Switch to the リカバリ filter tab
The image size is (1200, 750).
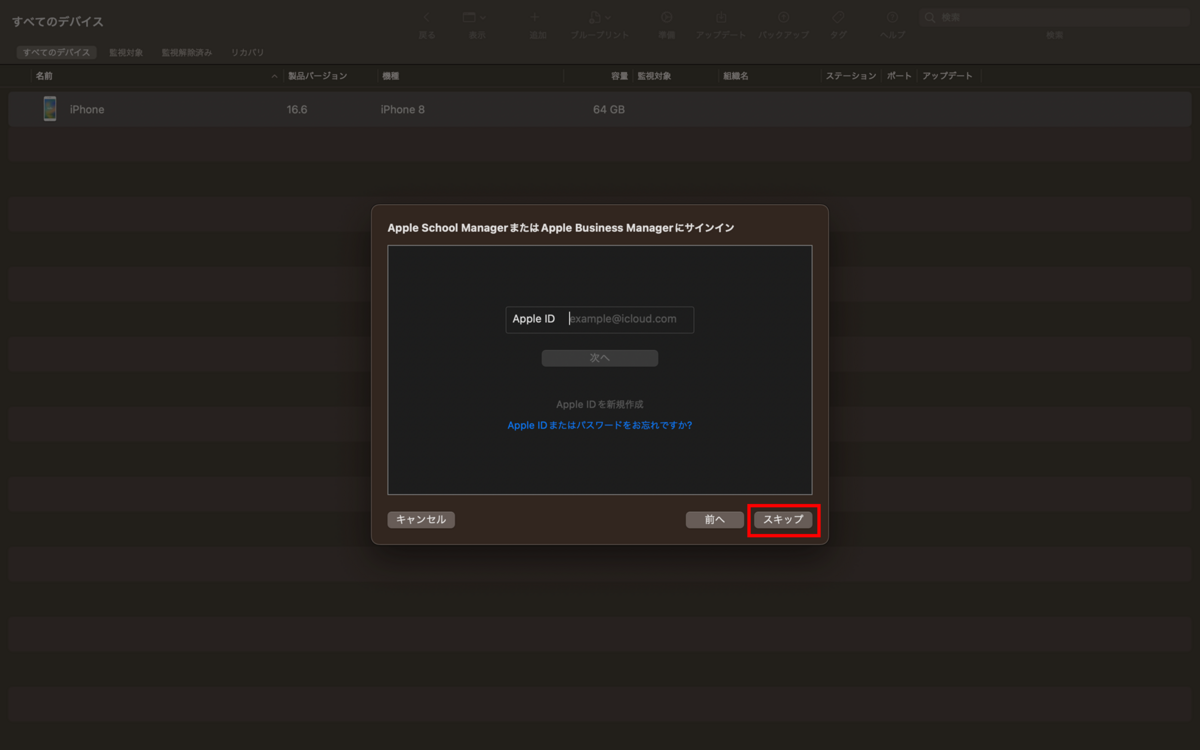click(x=248, y=52)
